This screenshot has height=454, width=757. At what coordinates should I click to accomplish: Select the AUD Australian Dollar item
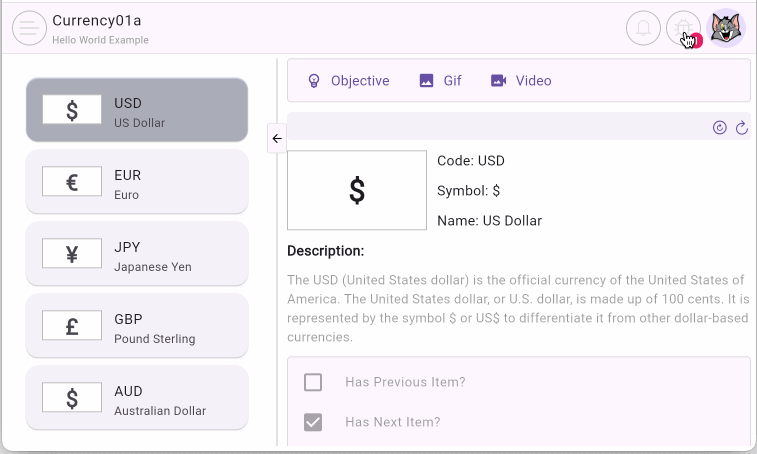137,398
